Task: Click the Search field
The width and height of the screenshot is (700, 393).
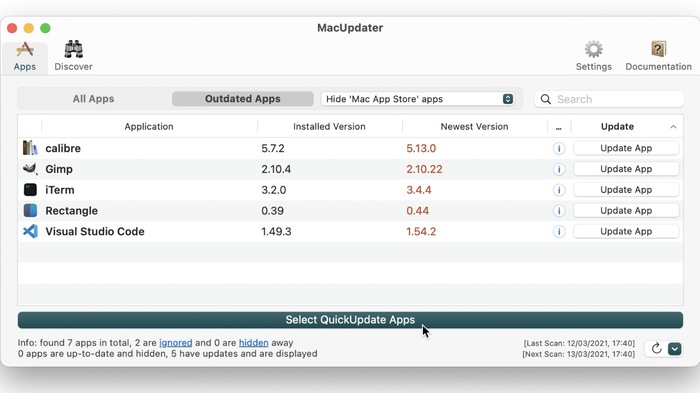Action: click(x=609, y=99)
